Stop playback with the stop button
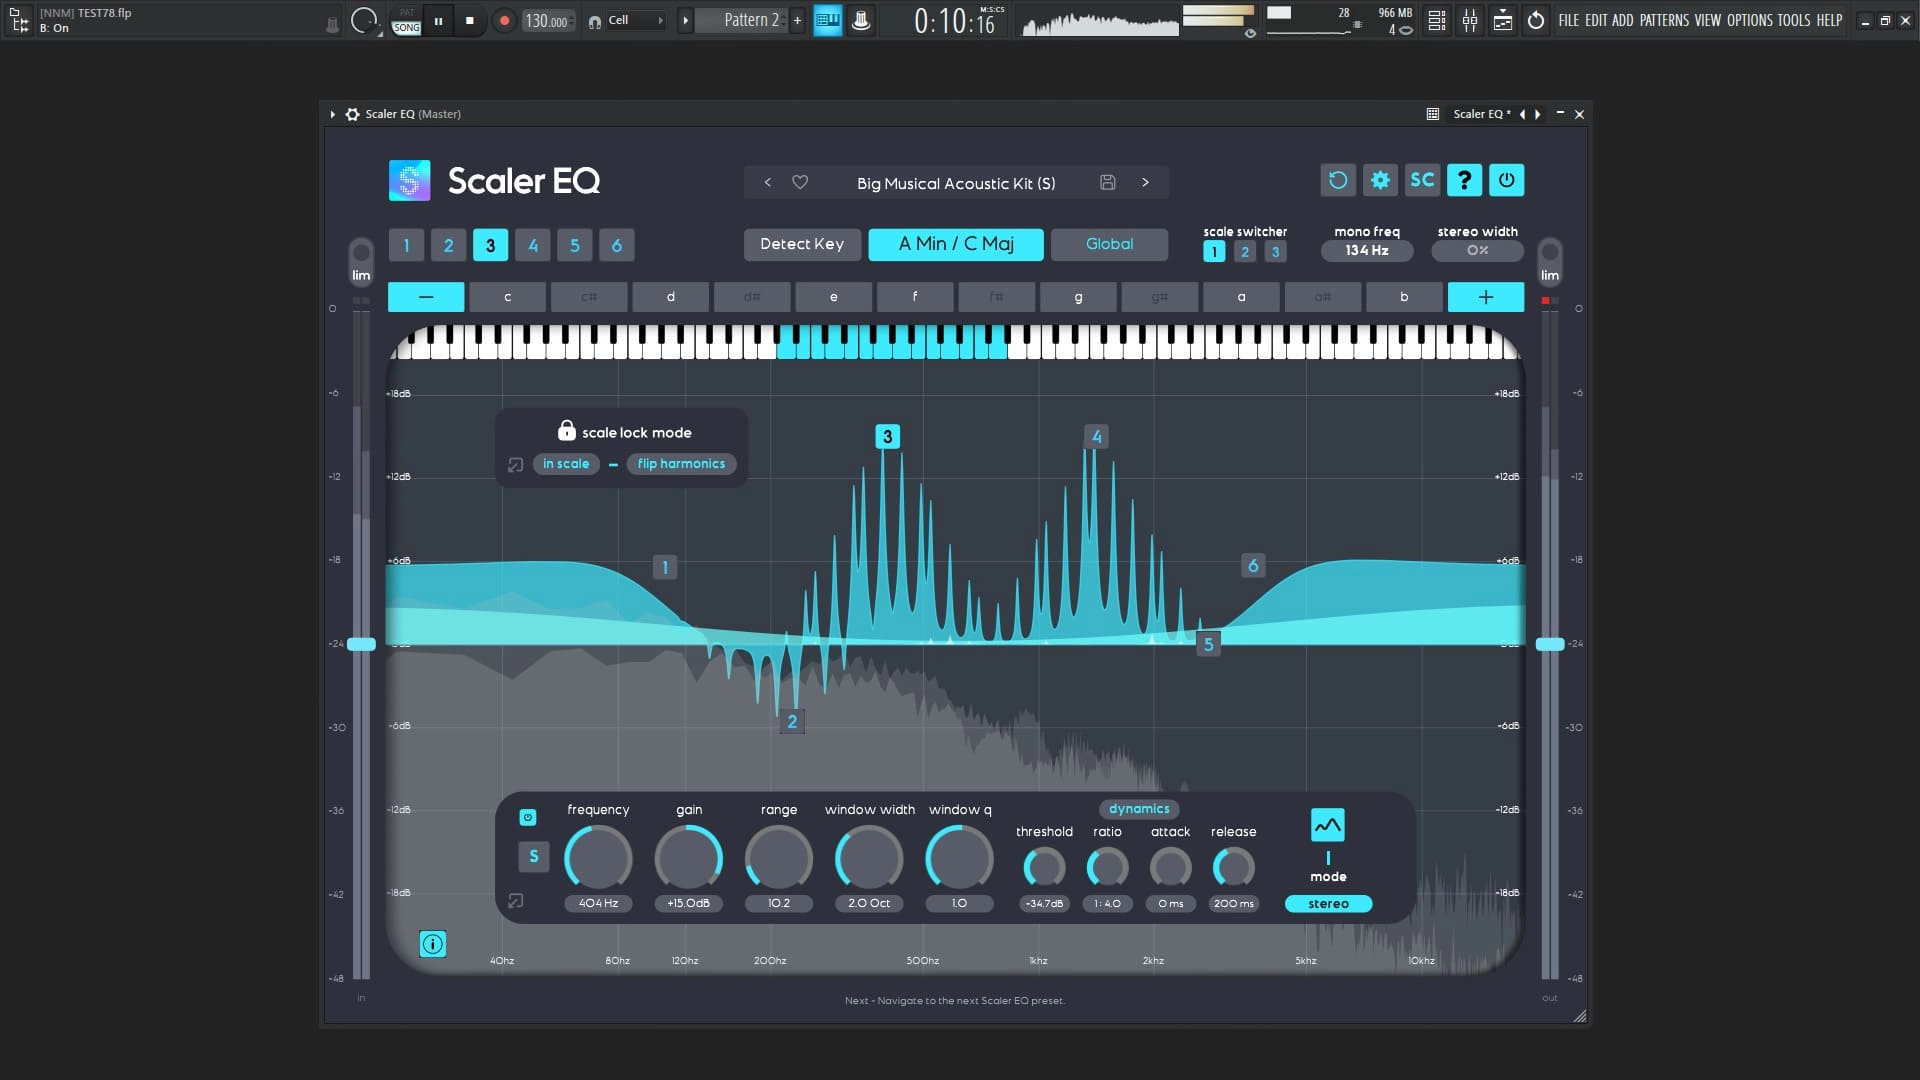Viewport: 1920px width, 1080px height. [x=470, y=20]
